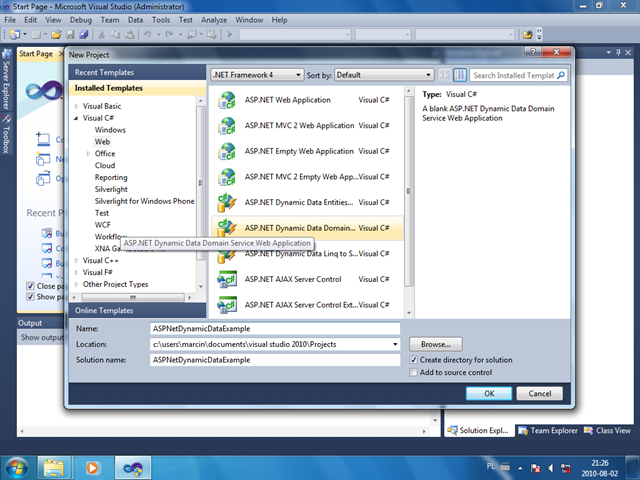
Task: Toggle Close page checkbox on Start Page
Action: pos(30,286)
